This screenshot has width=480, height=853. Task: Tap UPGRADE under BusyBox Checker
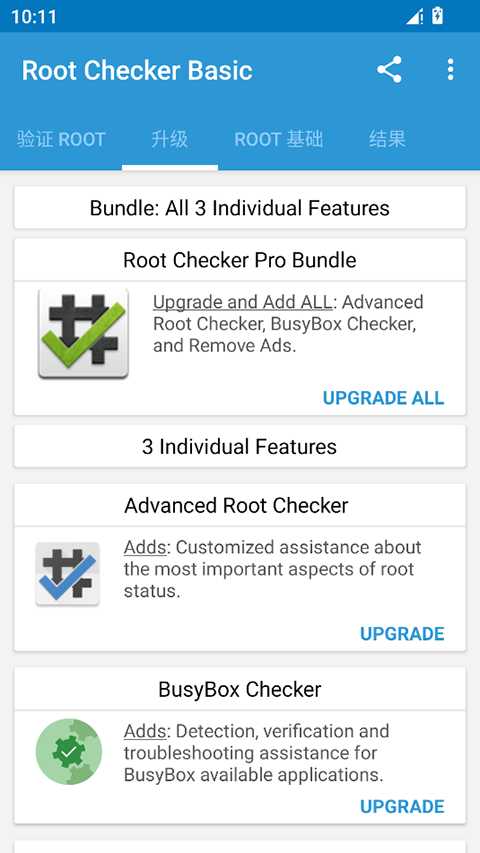[402, 806]
